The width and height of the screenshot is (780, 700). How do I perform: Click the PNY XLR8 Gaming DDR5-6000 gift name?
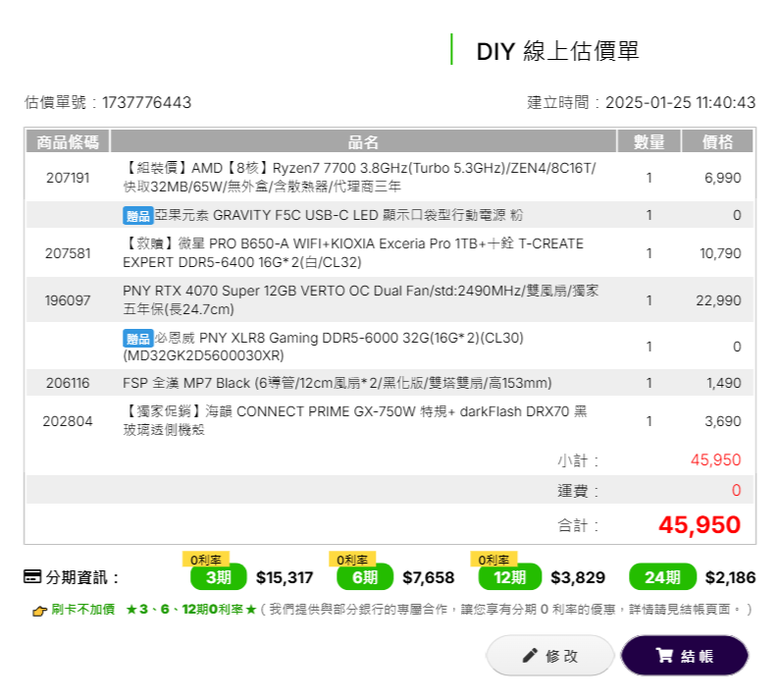pos(323,347)
